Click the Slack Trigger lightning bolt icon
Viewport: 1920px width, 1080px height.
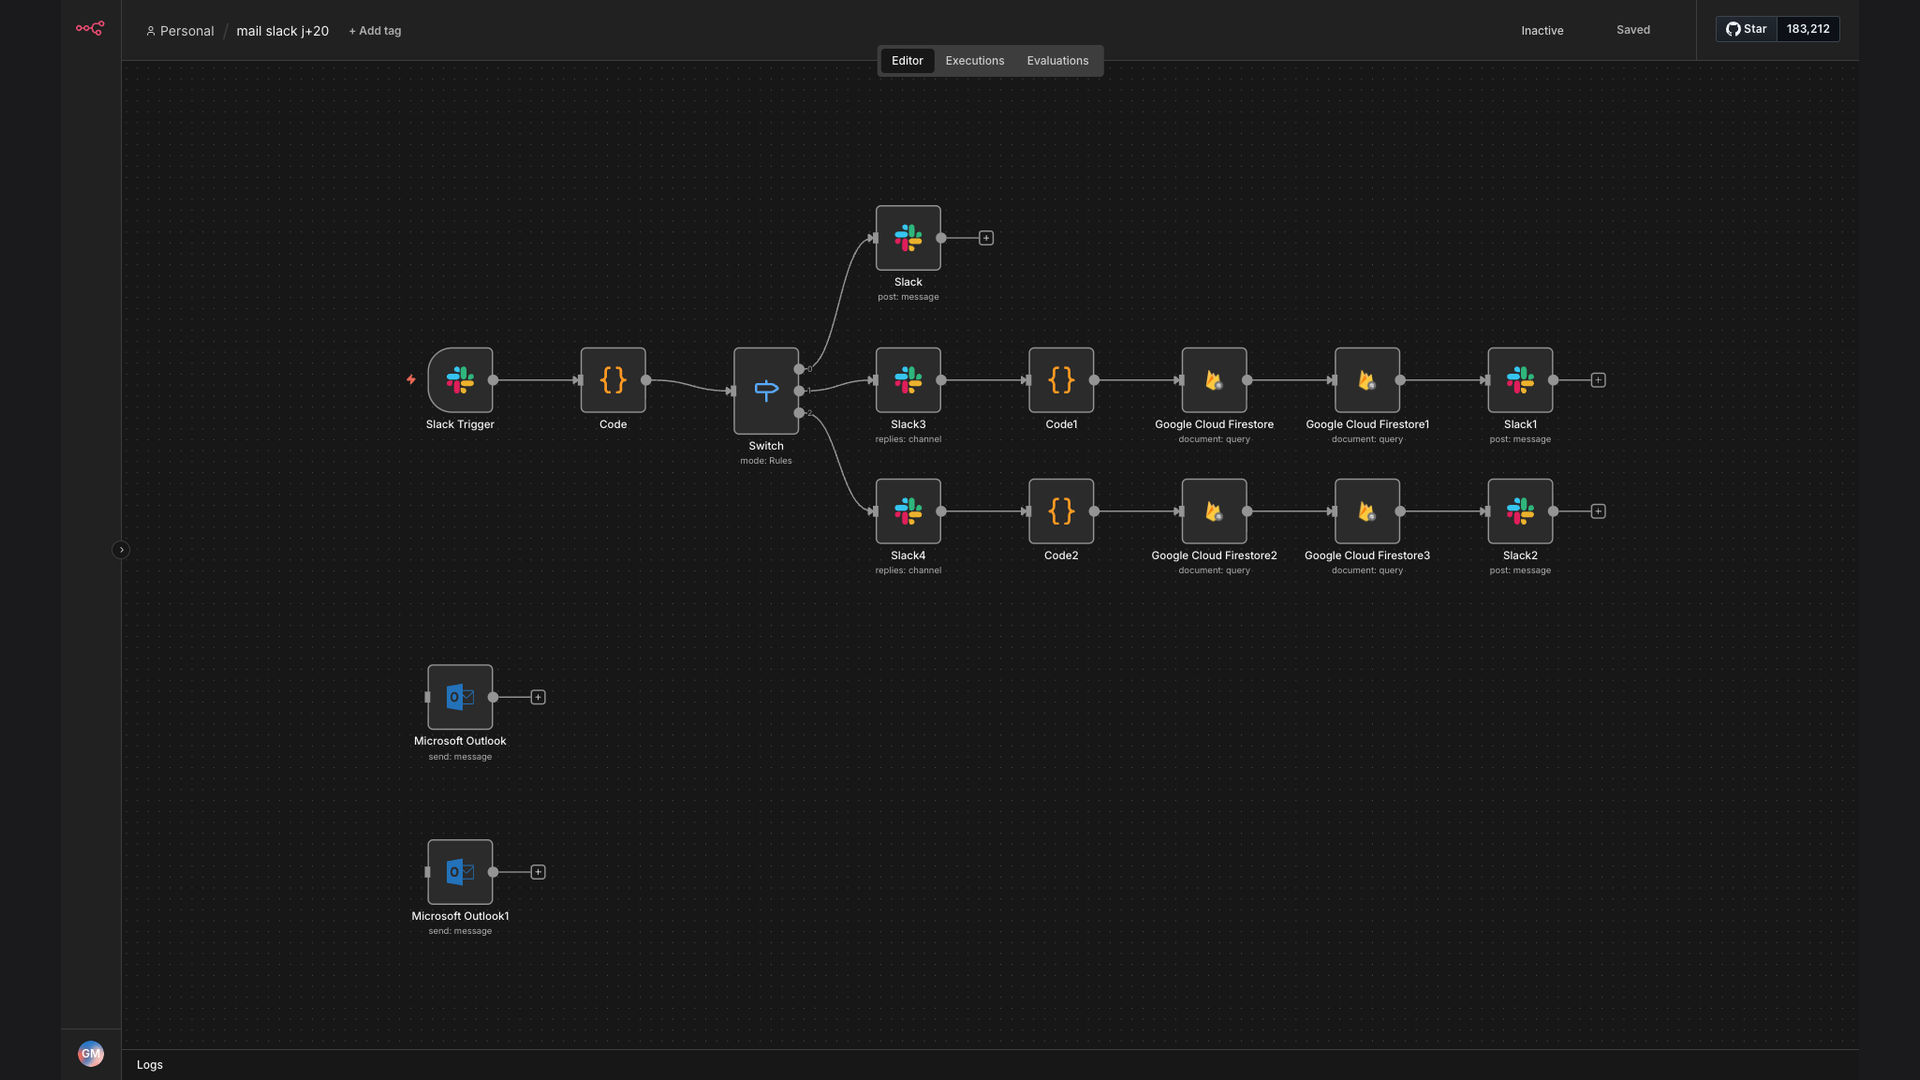click(x=411, y=380)
